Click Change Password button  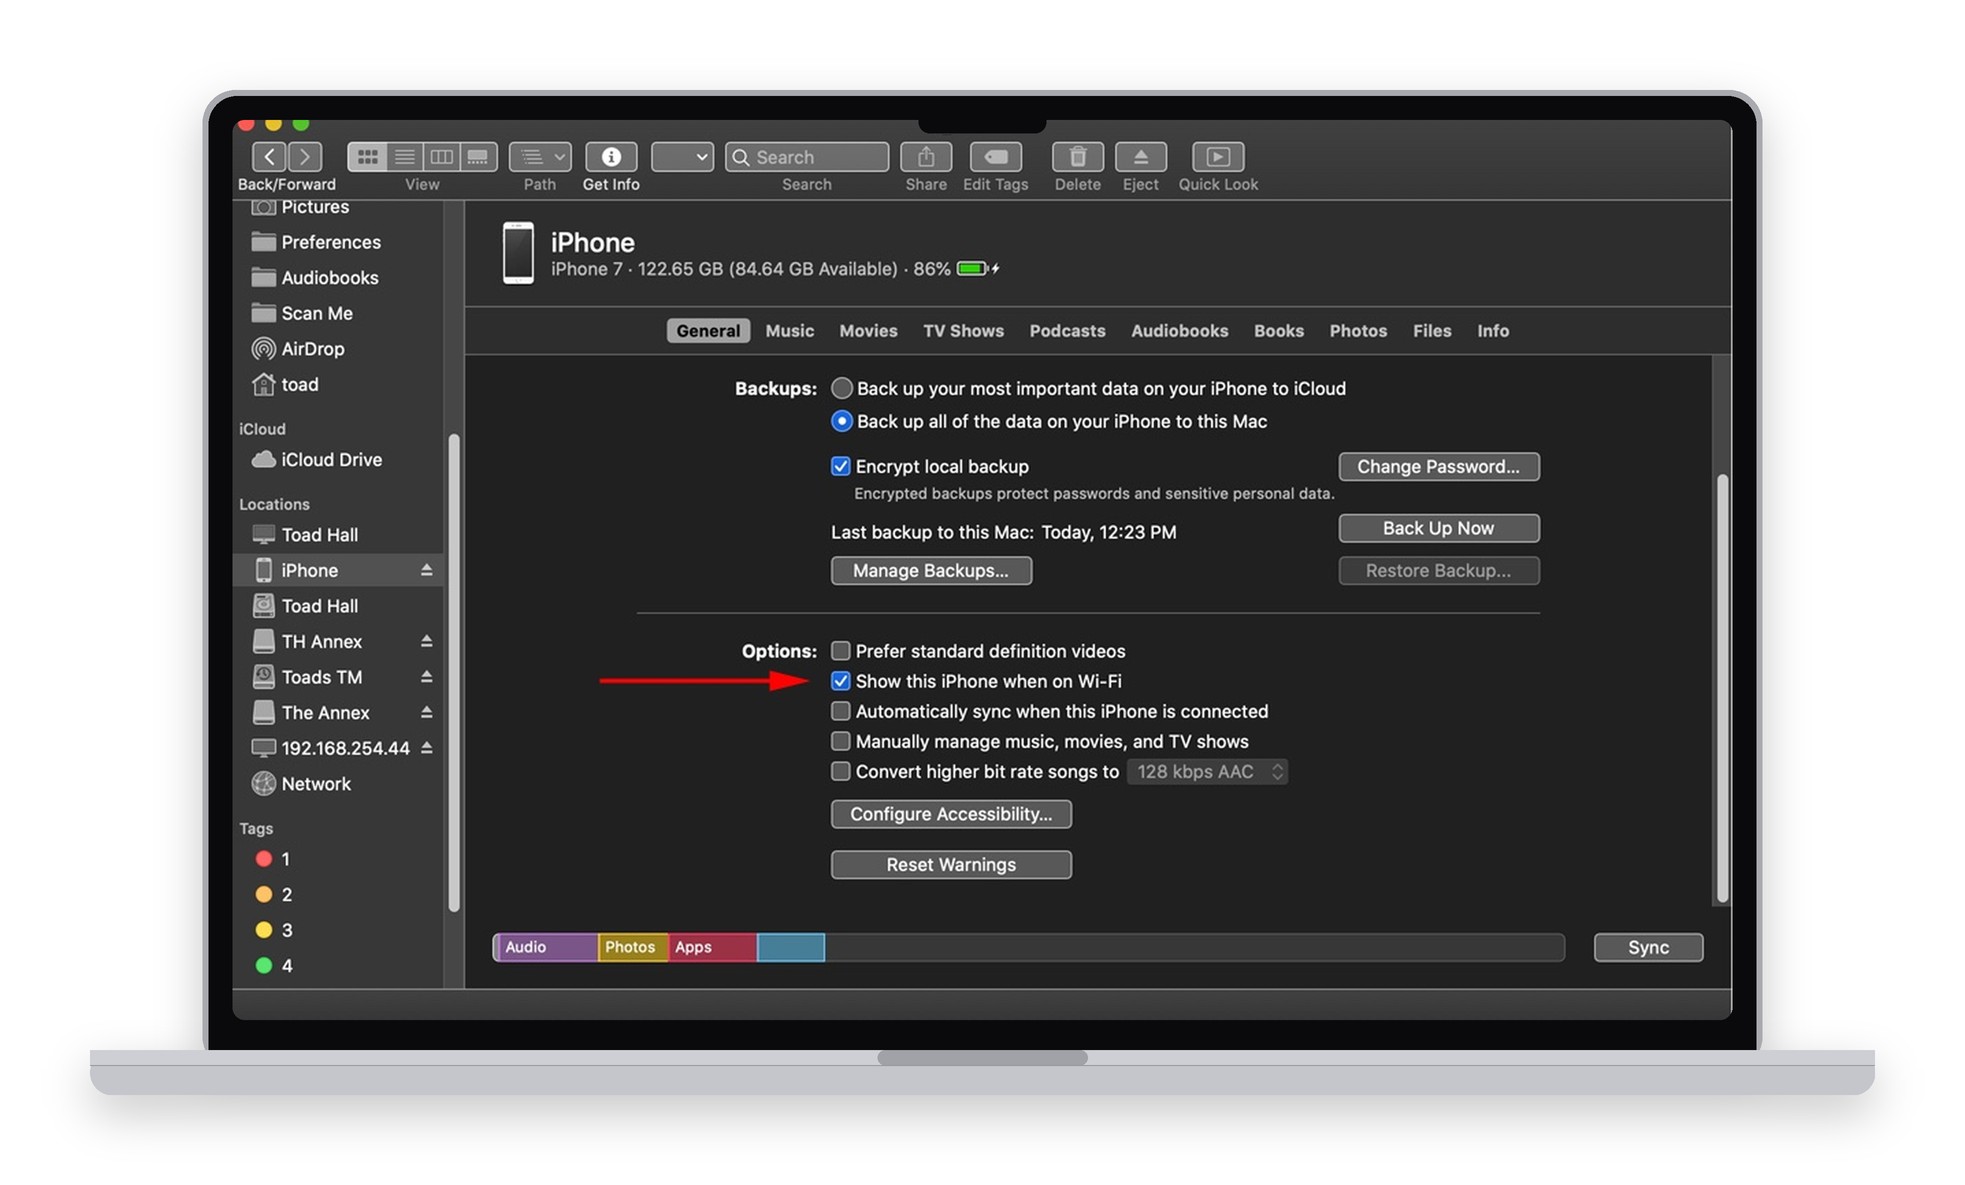1438,467
